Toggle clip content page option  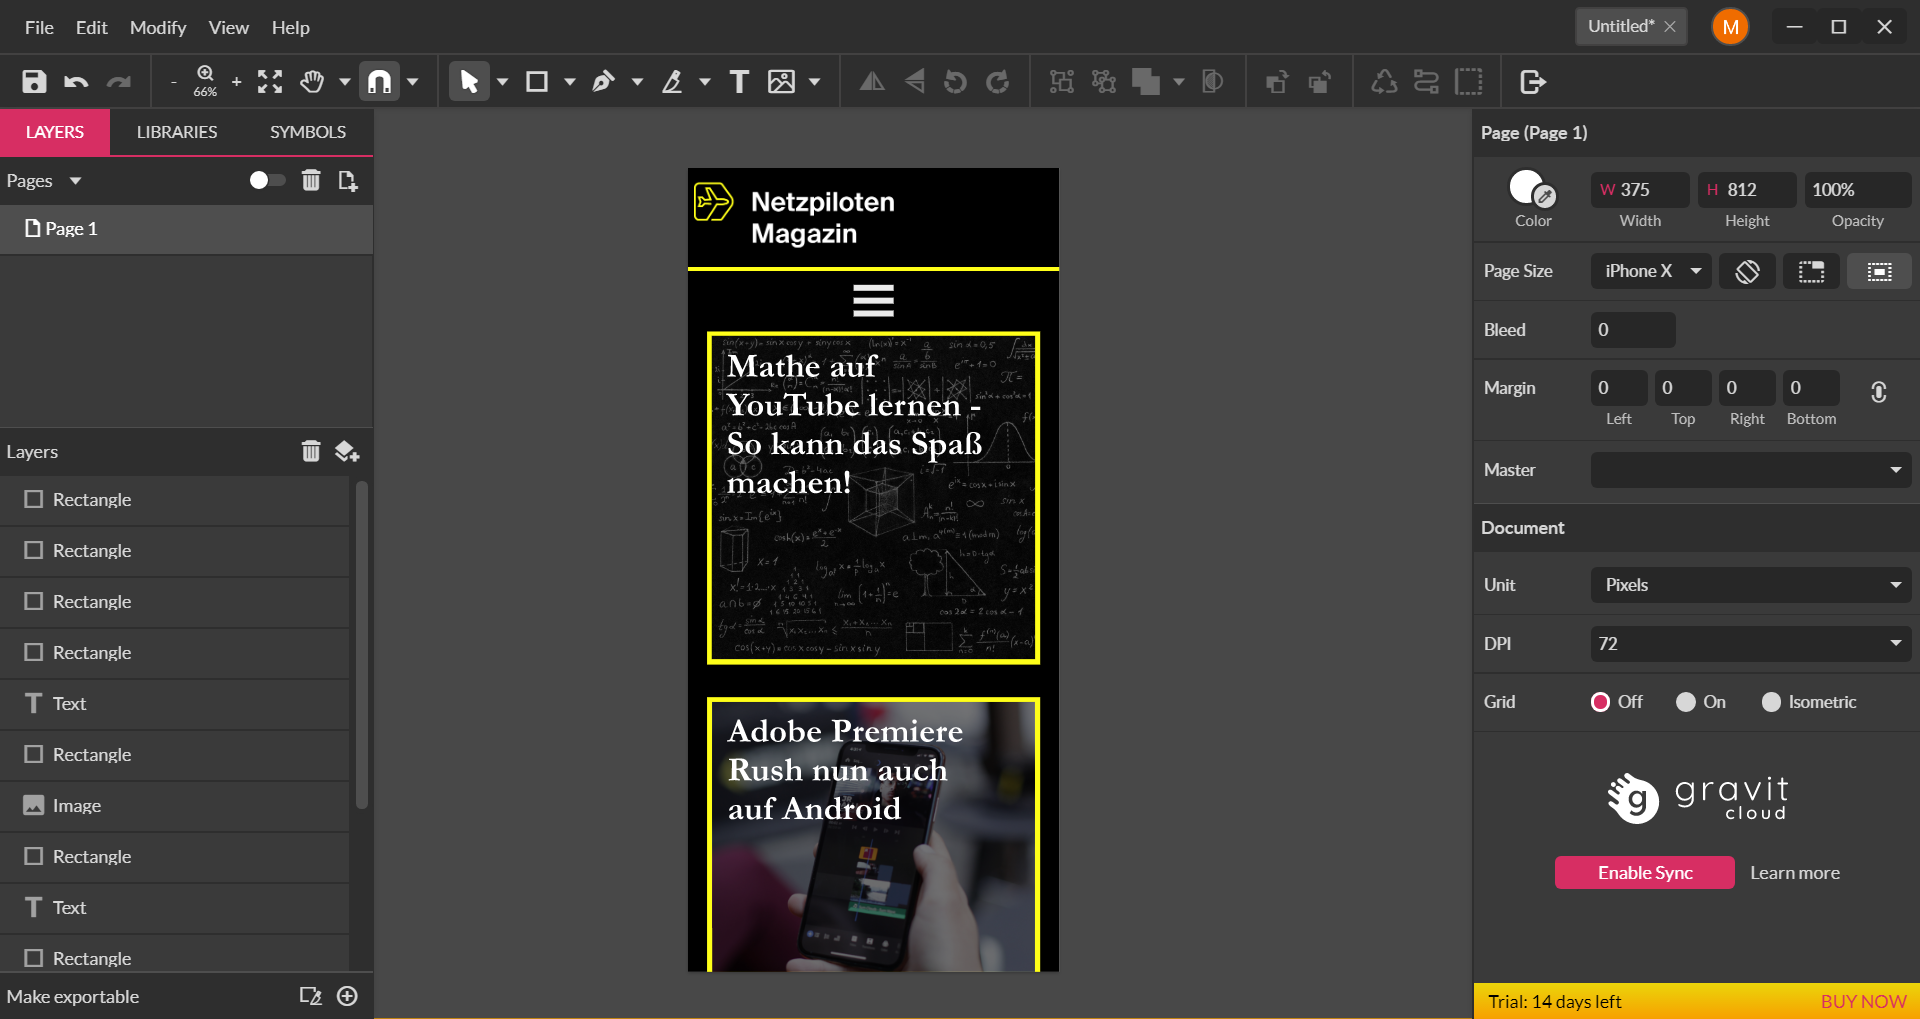(1879, 271)
